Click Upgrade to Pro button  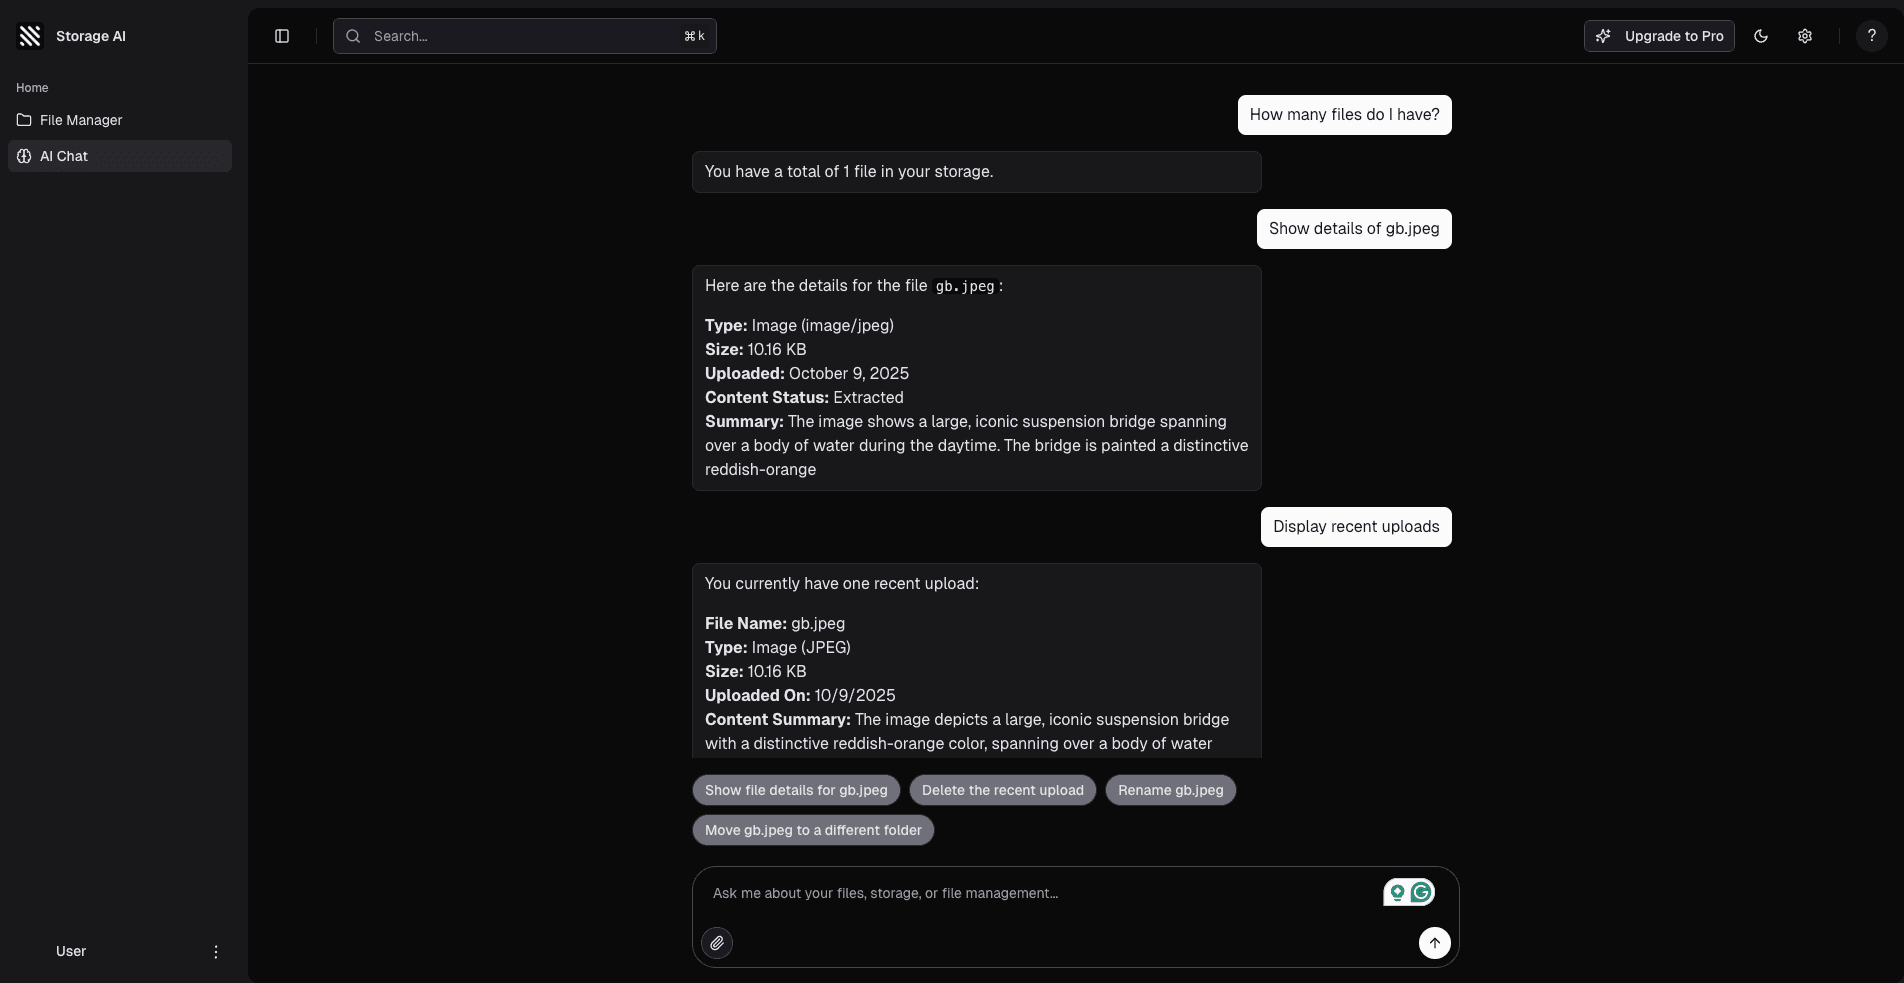(x=1659, y=36)
